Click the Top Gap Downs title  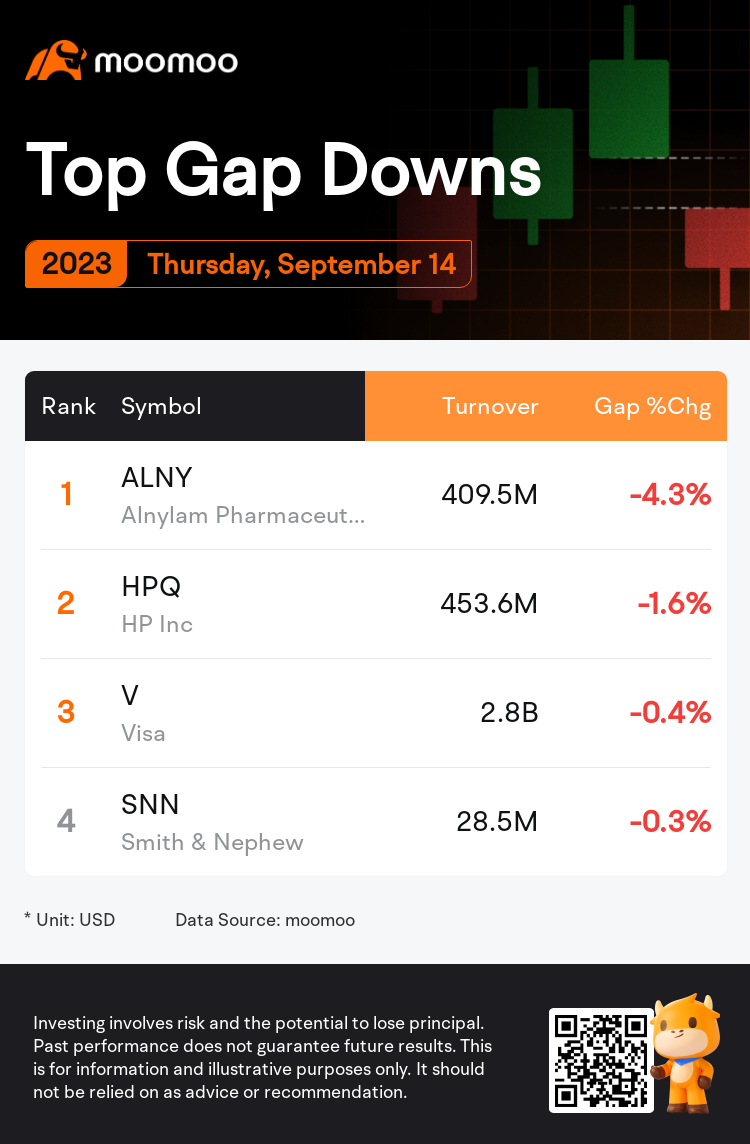(284, 171)
